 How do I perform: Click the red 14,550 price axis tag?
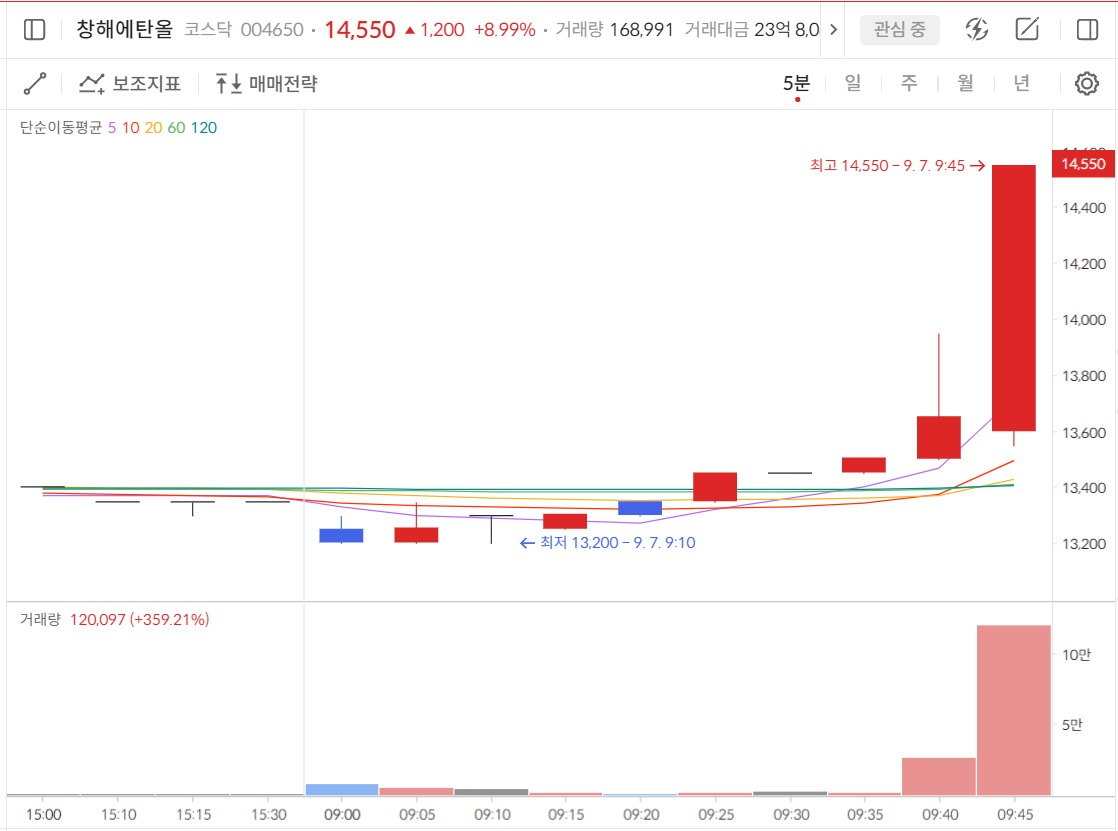pos(1083,164)
